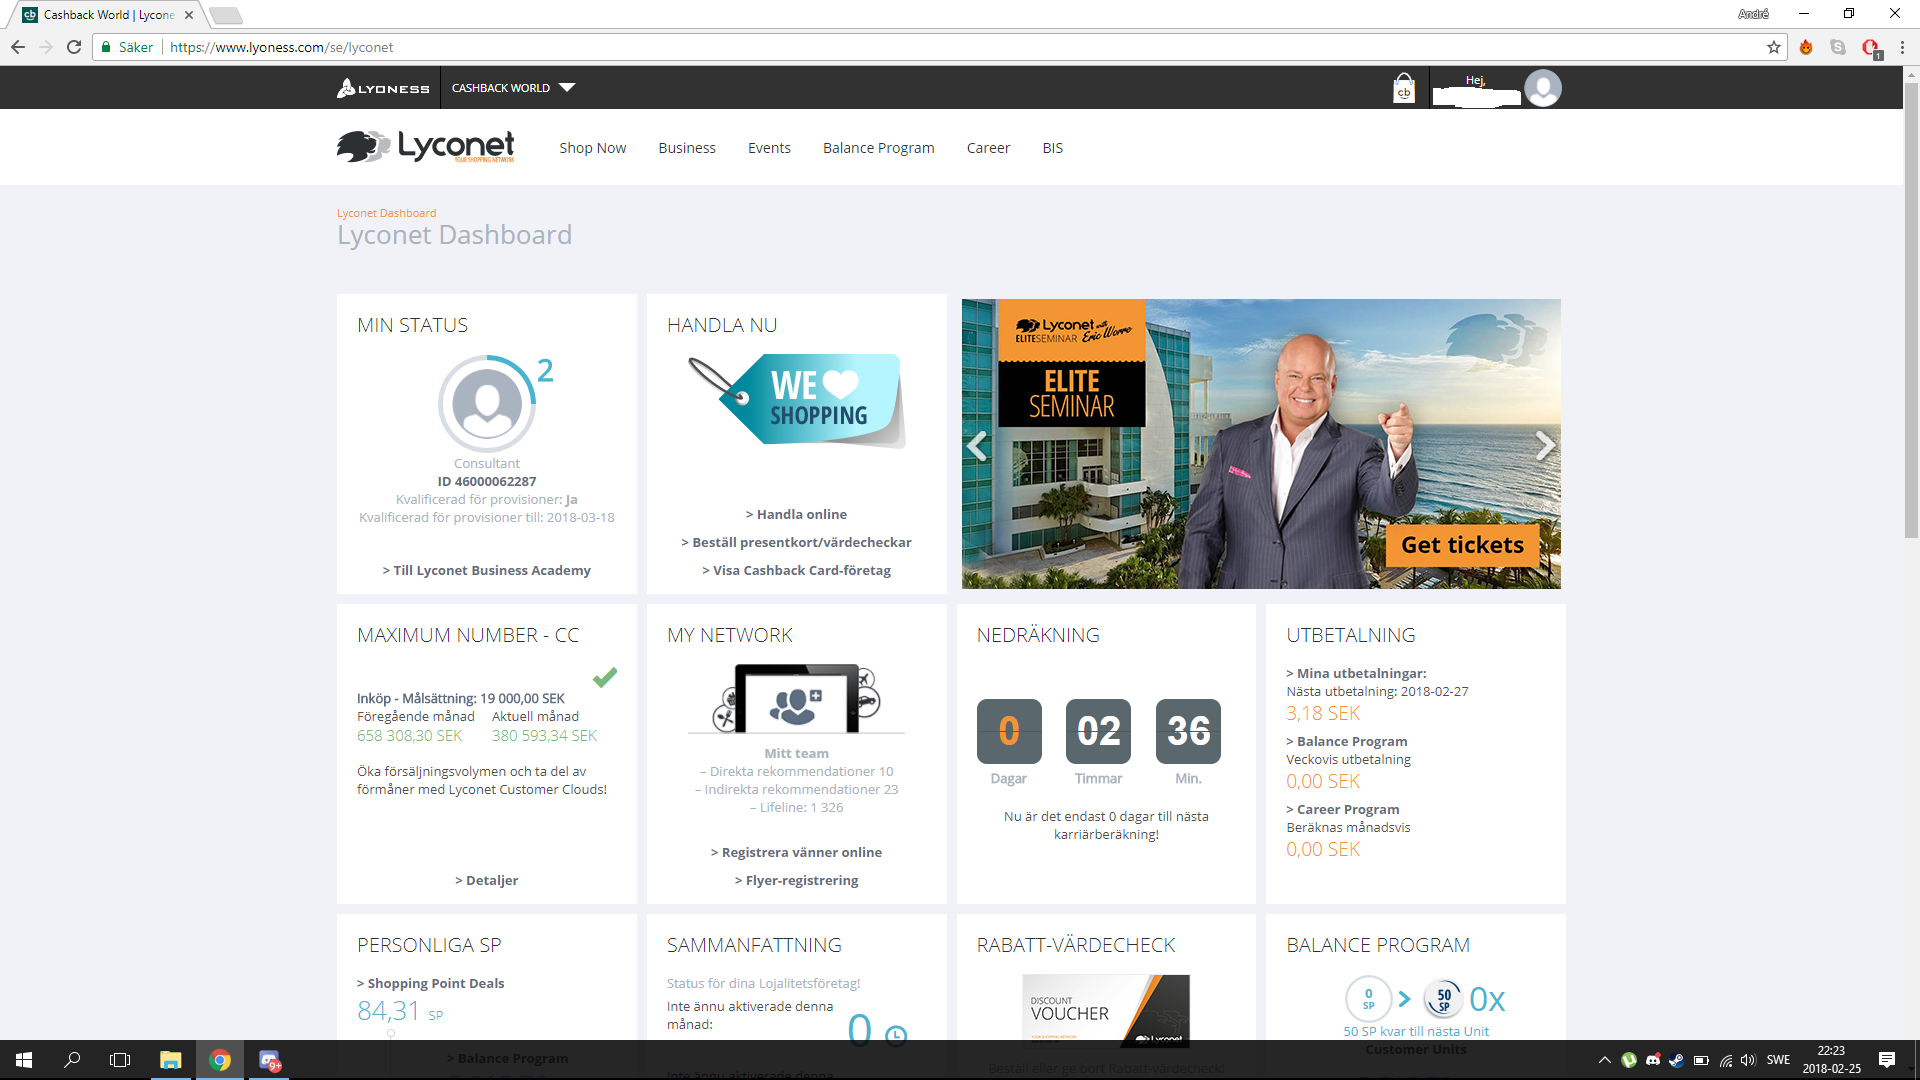Click the We Love Shopping tag image
Image resolution: width=1920 pixels, height=1080 pixels.
click(797, 400)
